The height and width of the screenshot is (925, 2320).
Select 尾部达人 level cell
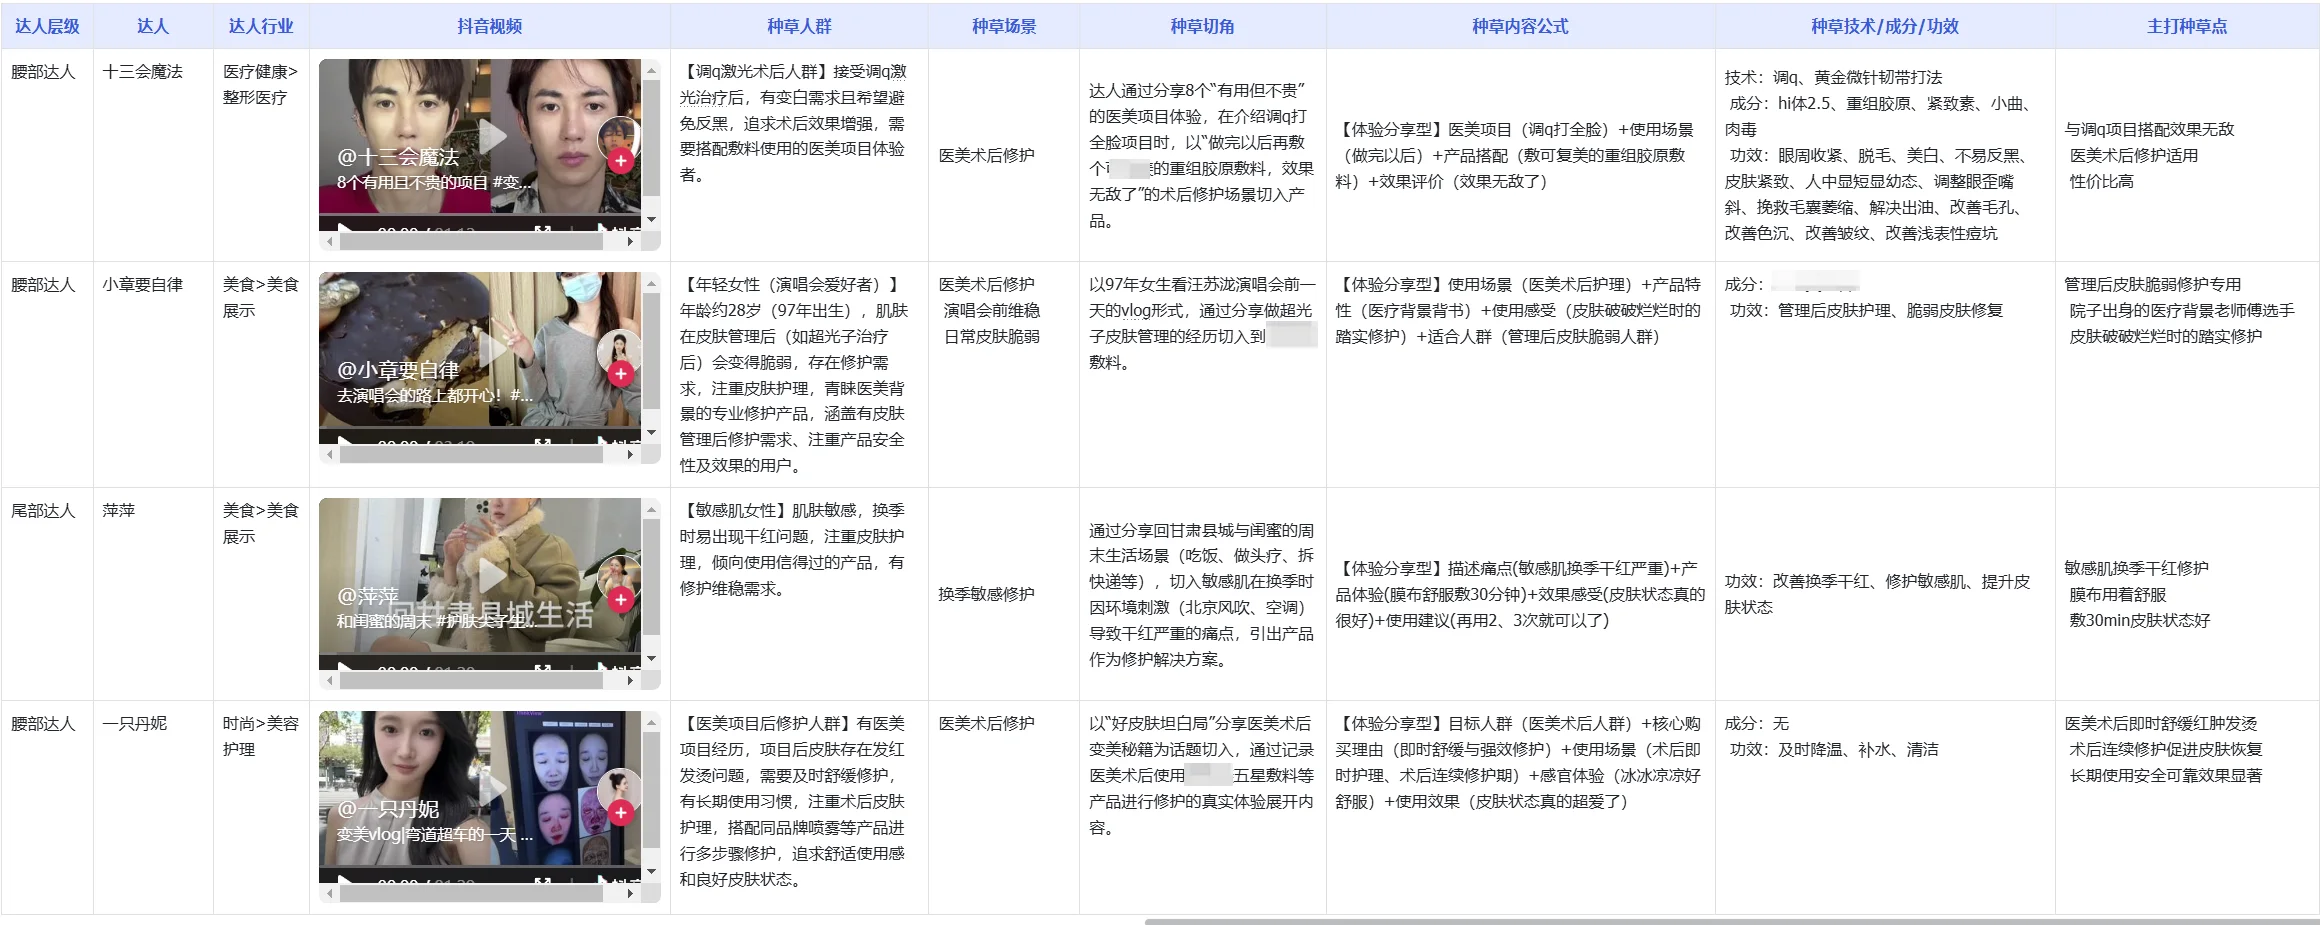point(47,594)
